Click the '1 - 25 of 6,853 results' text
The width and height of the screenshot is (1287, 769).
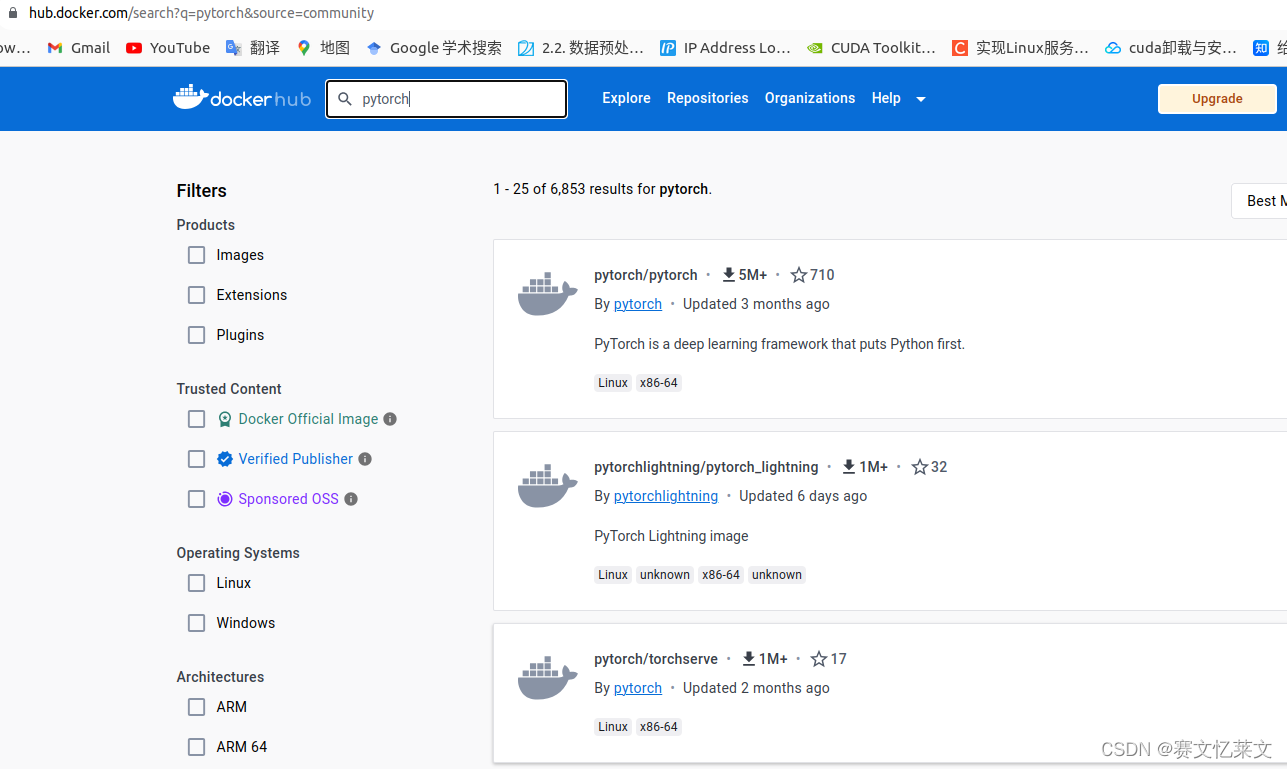pyautogui.click(x=602, y=189)
